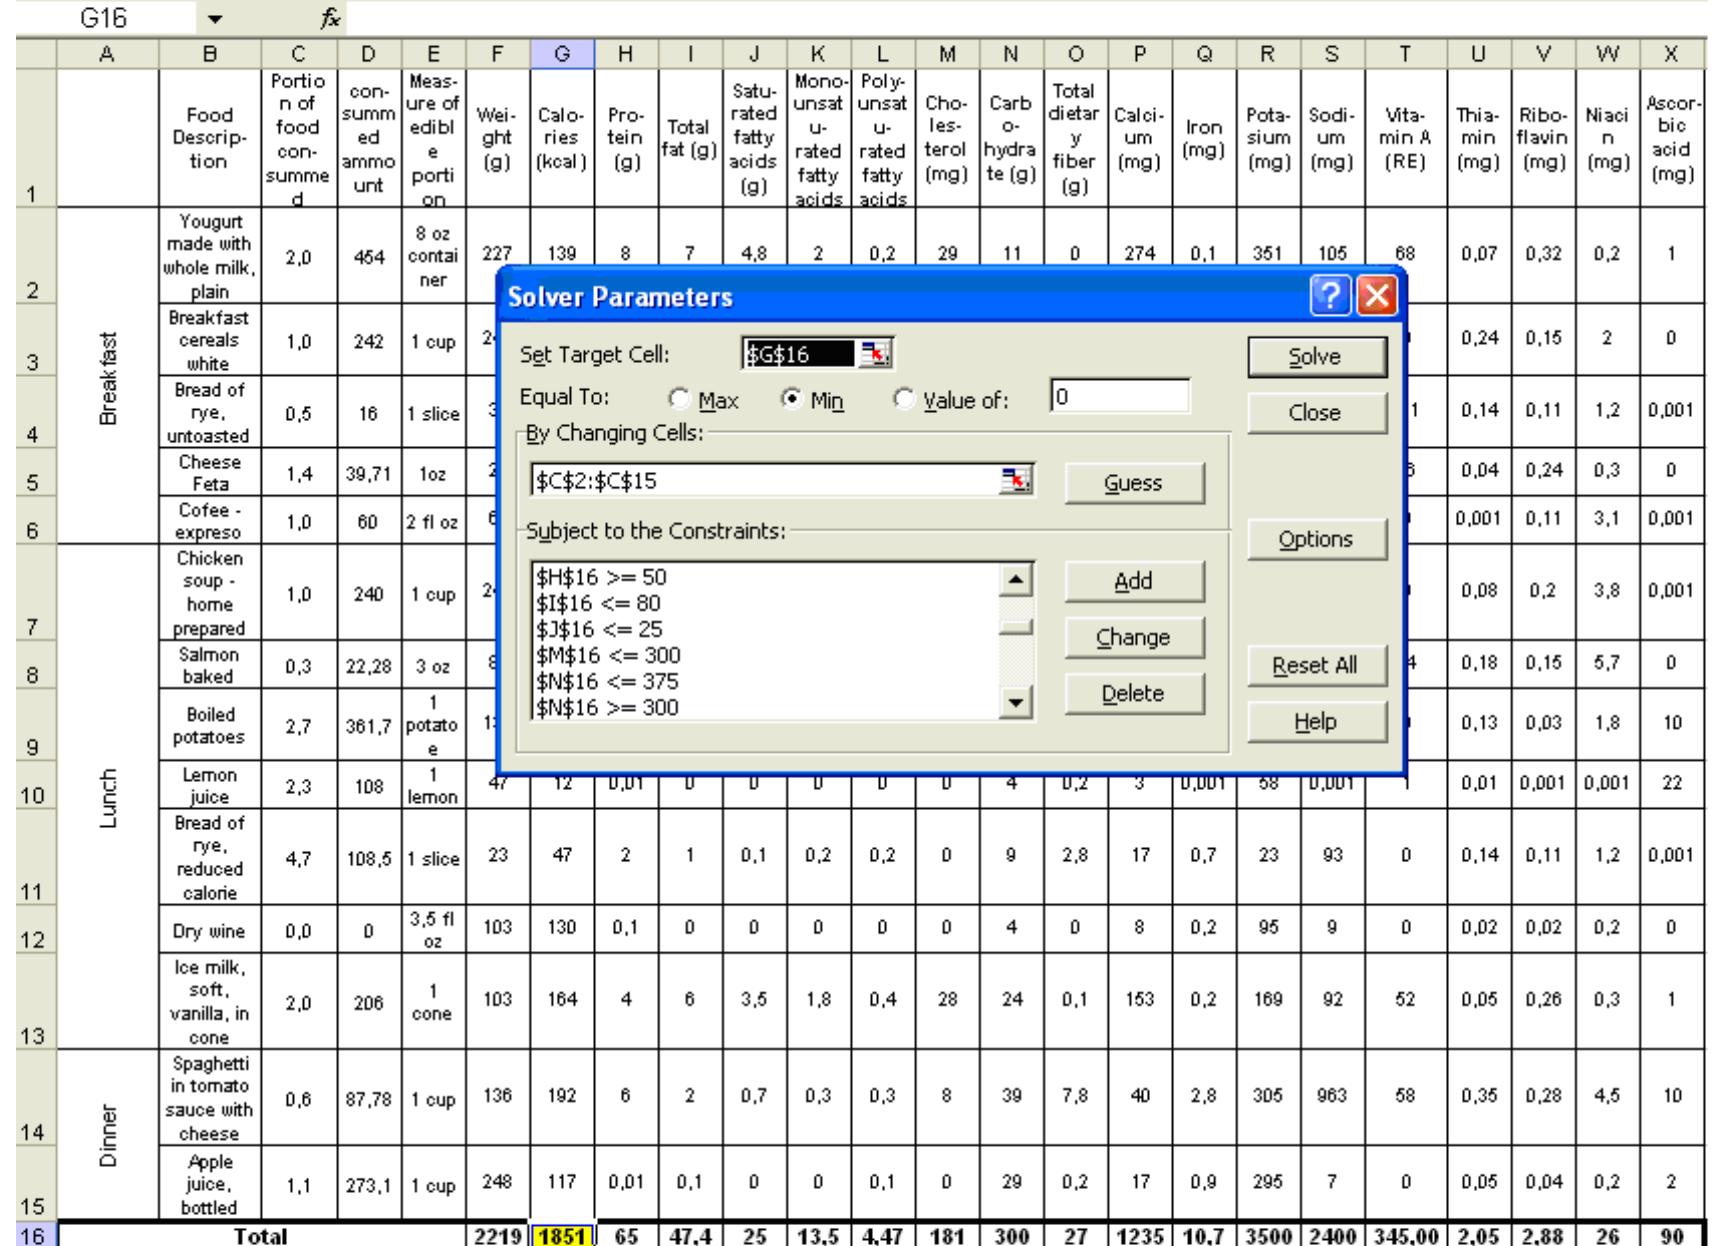Viewport: 1715px width, 1246px height.
Task: Select column X header
Action: point(1671,53)
